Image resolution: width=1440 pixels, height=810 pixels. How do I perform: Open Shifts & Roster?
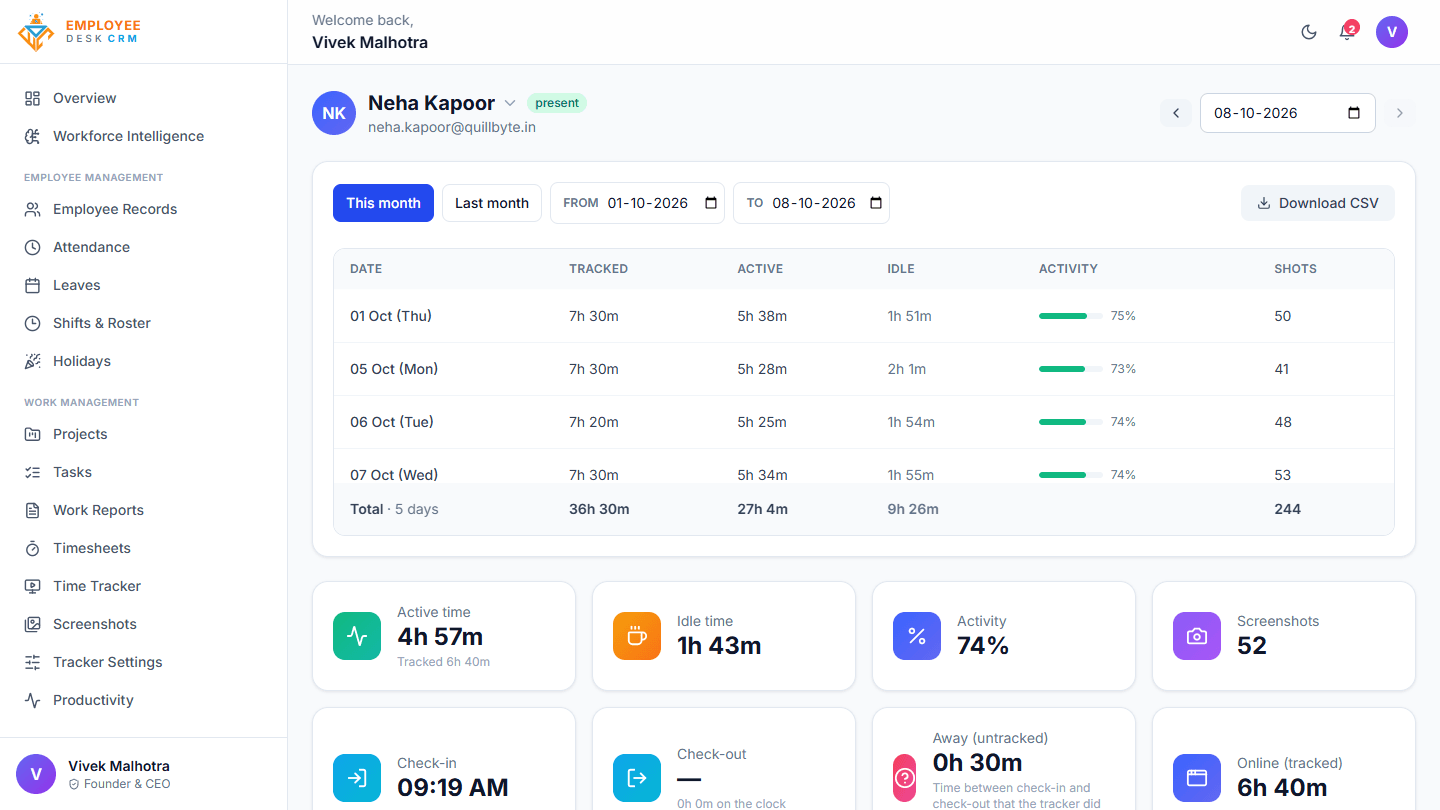pyautogui.click(x=143, y=323)
